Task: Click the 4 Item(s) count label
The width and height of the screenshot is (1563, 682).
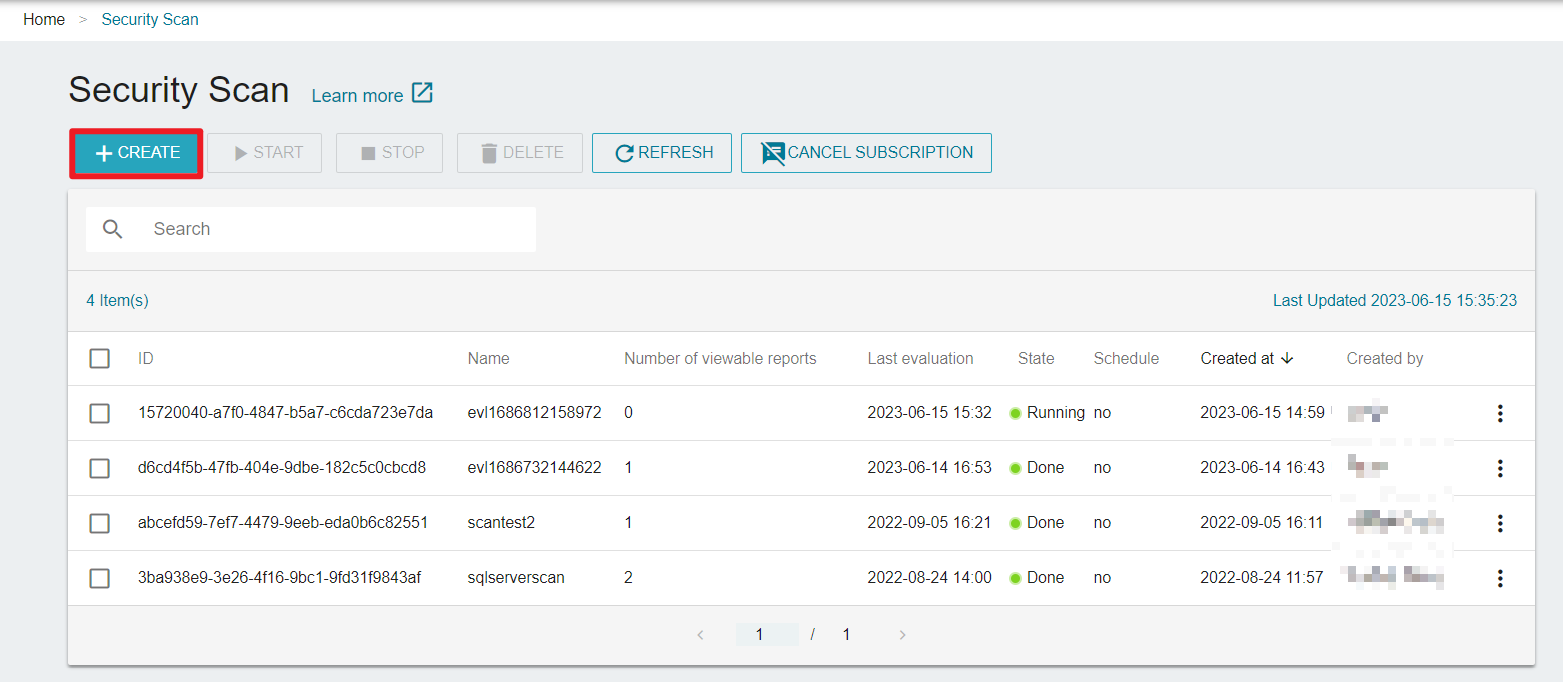Action: click(x=117, y=301)
